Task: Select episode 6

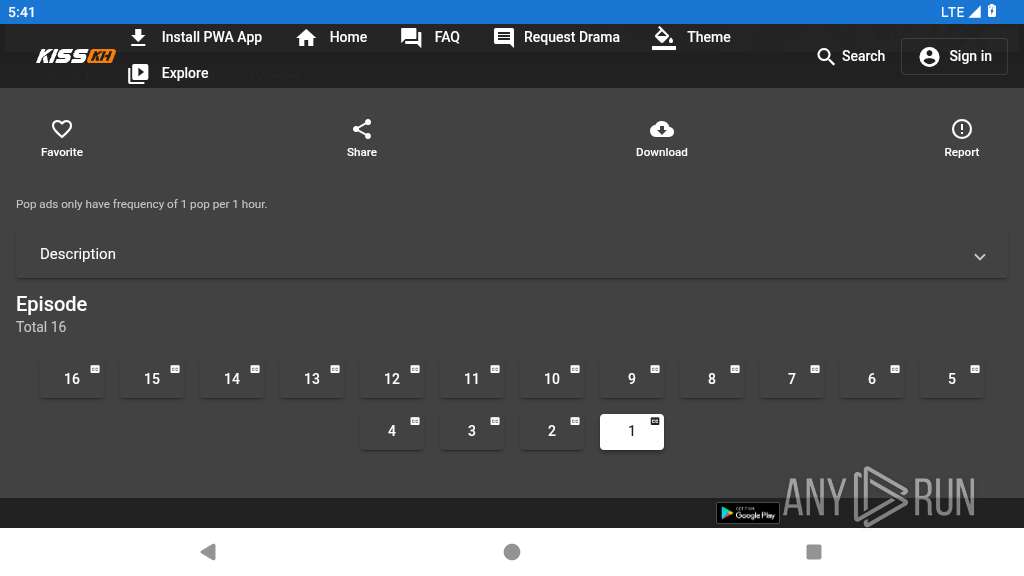Action: (872, 379)
